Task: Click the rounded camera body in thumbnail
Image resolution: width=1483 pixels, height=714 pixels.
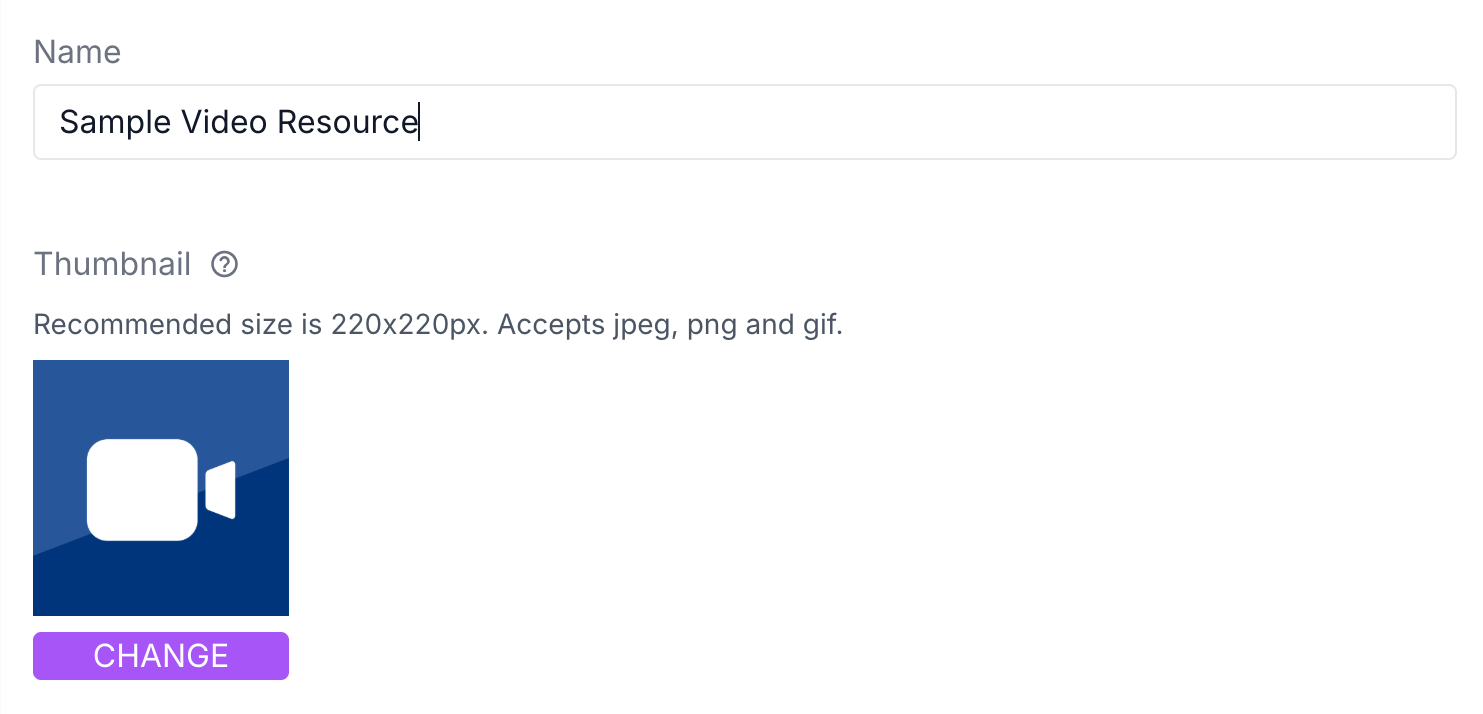Action: (x=142, y=490)
